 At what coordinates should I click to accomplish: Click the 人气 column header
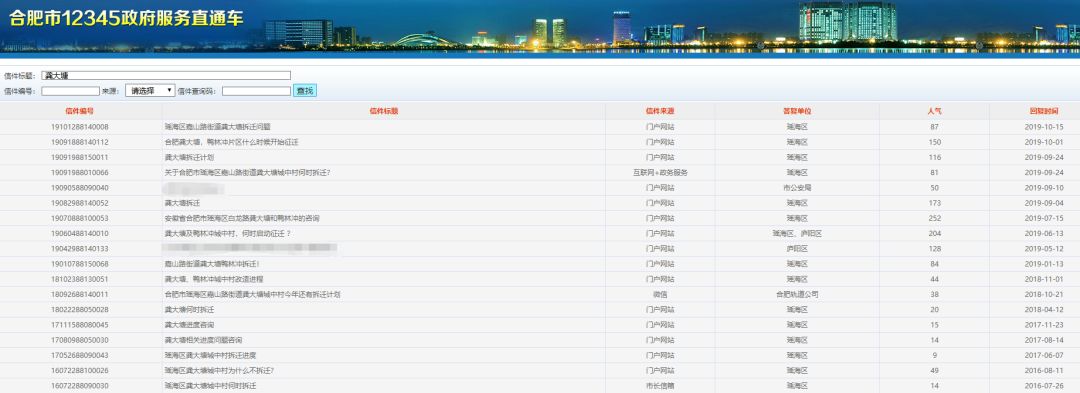pyautogui.click(x=935, y=111)
